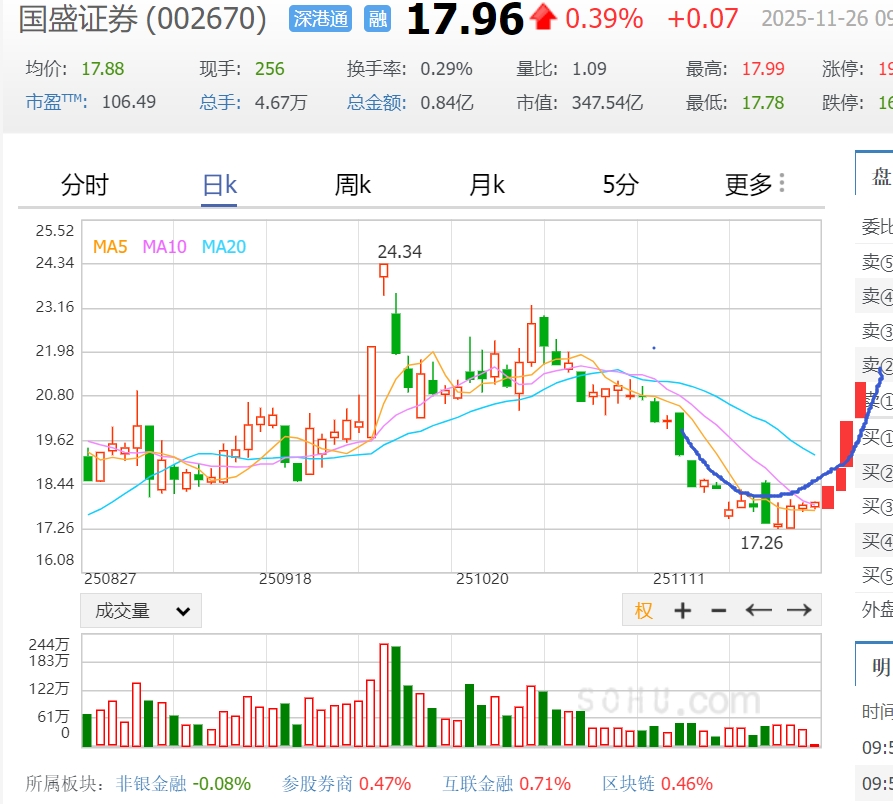This screenshot has width=893, height=804.
Task: Switch to 周k chart tab
Action: [x=353, y=185]
